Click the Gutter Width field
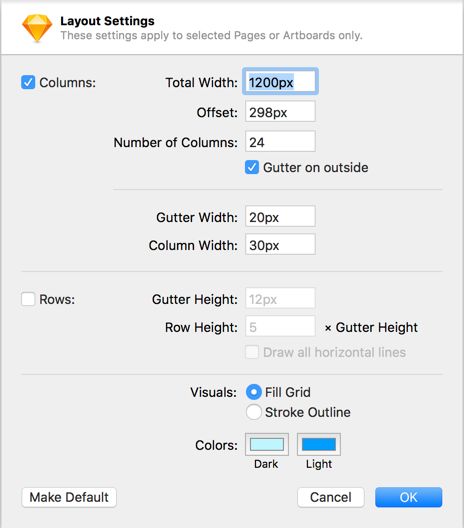The height and width of the screenshot is (528, 464). click(x=280, y=217)
